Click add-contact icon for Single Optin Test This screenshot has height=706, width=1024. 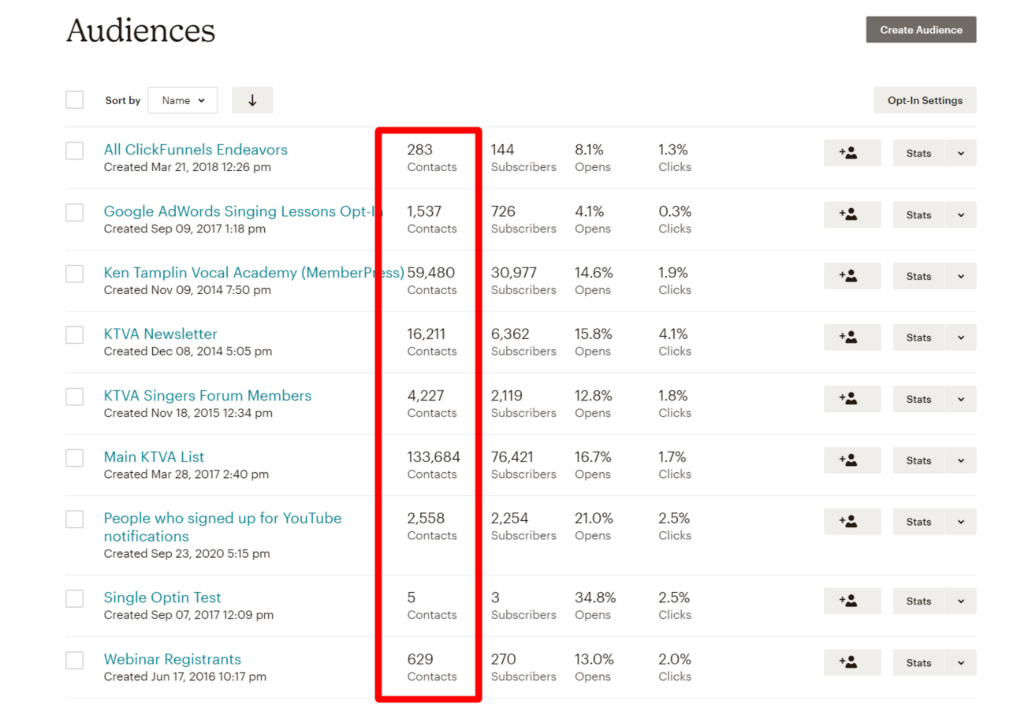tap(851, 601)
